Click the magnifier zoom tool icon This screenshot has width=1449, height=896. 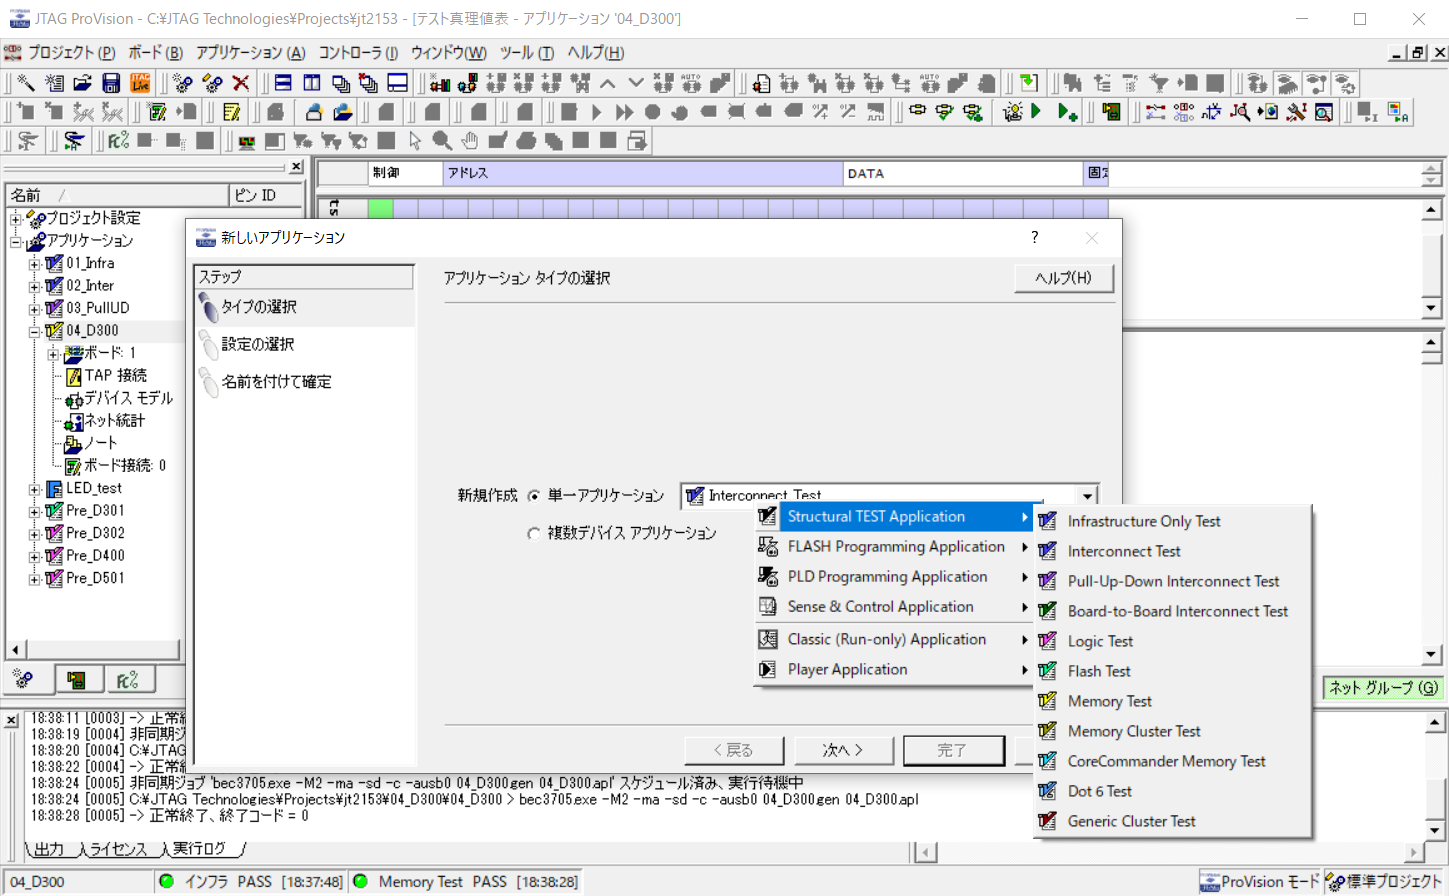click(x=441, y=141)
